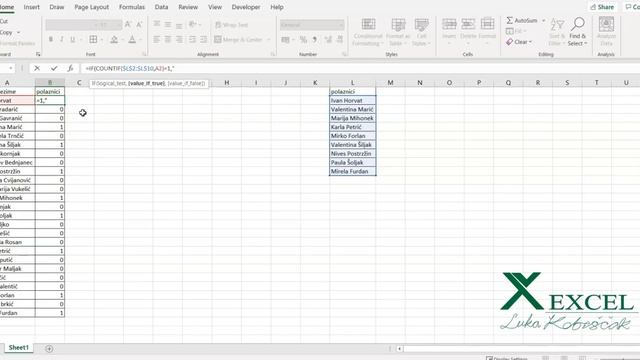Screen dimensions: 640x360
Task: Click the Share button
Action: [x=602, y=7]
